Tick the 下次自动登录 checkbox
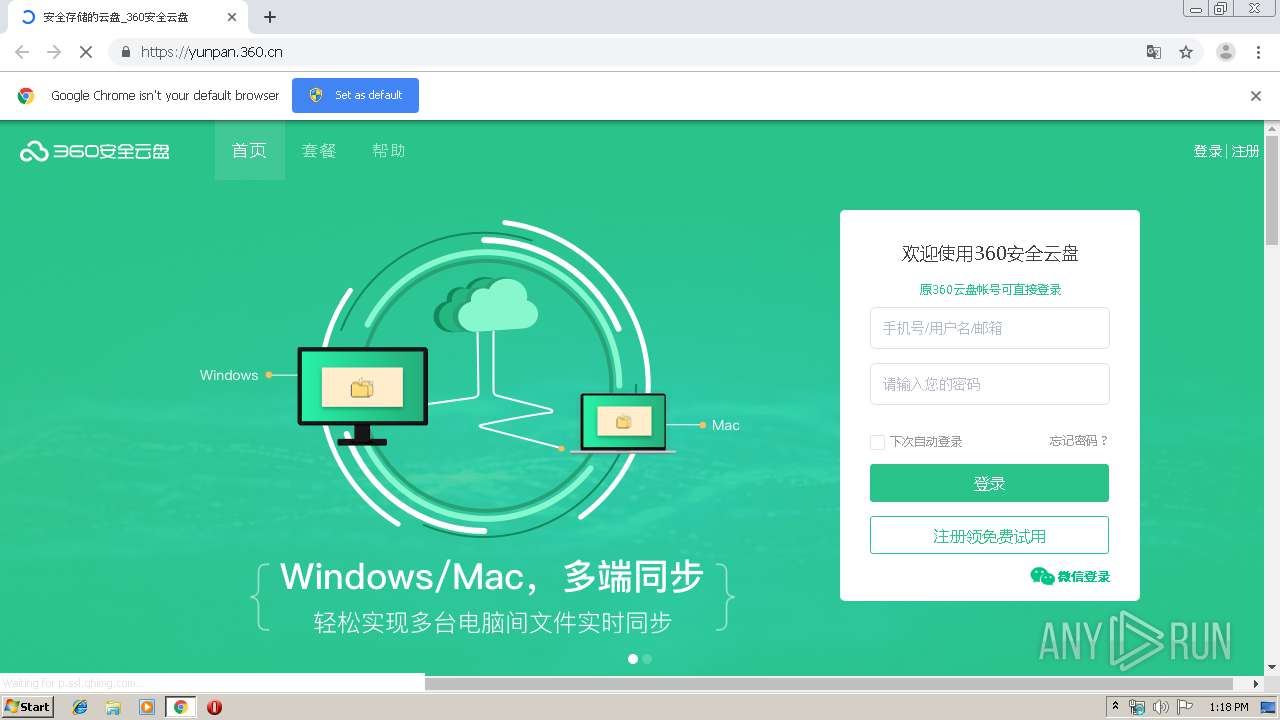The image size is (1280, 720). 877,442
